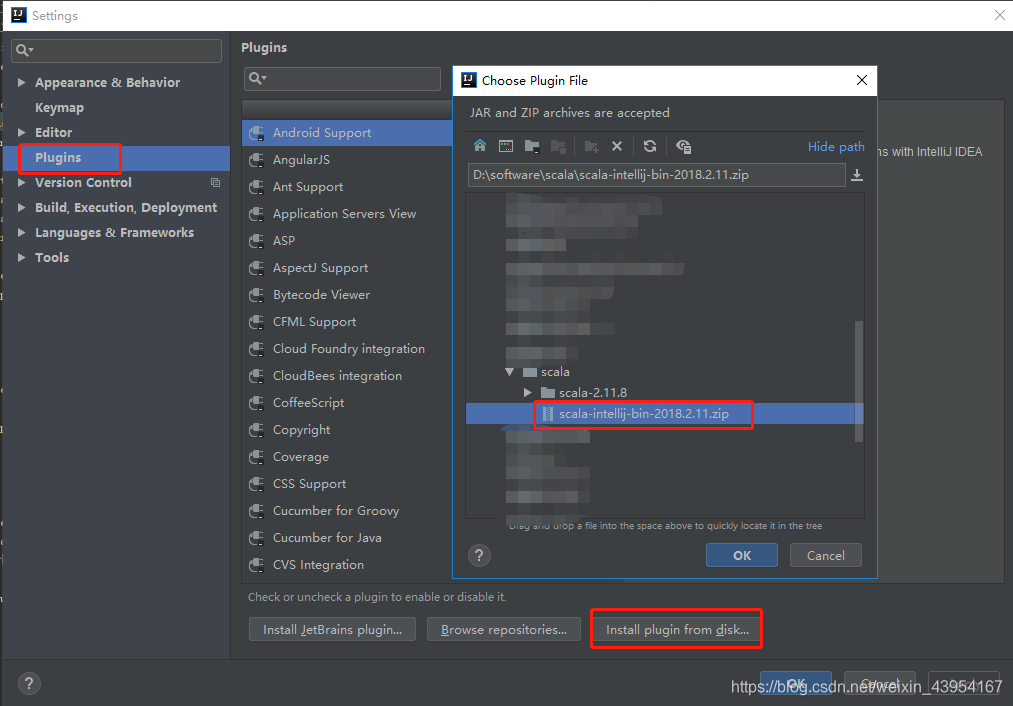Expand the Version Control settings group
Viewport: 1013px width, 706px height.
pos(21,183)
